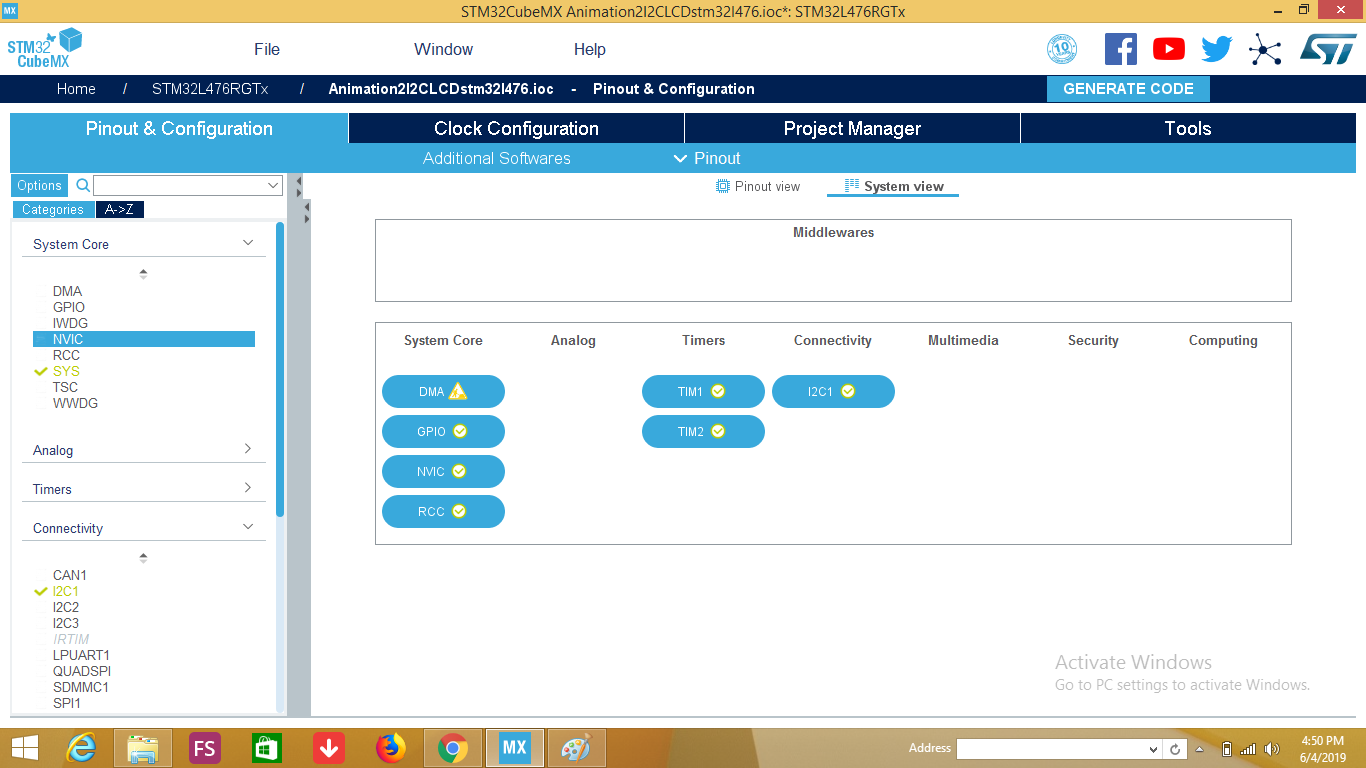Open the ST YouTube channel icon
Screen dimensions: 1366x768
1168,49
